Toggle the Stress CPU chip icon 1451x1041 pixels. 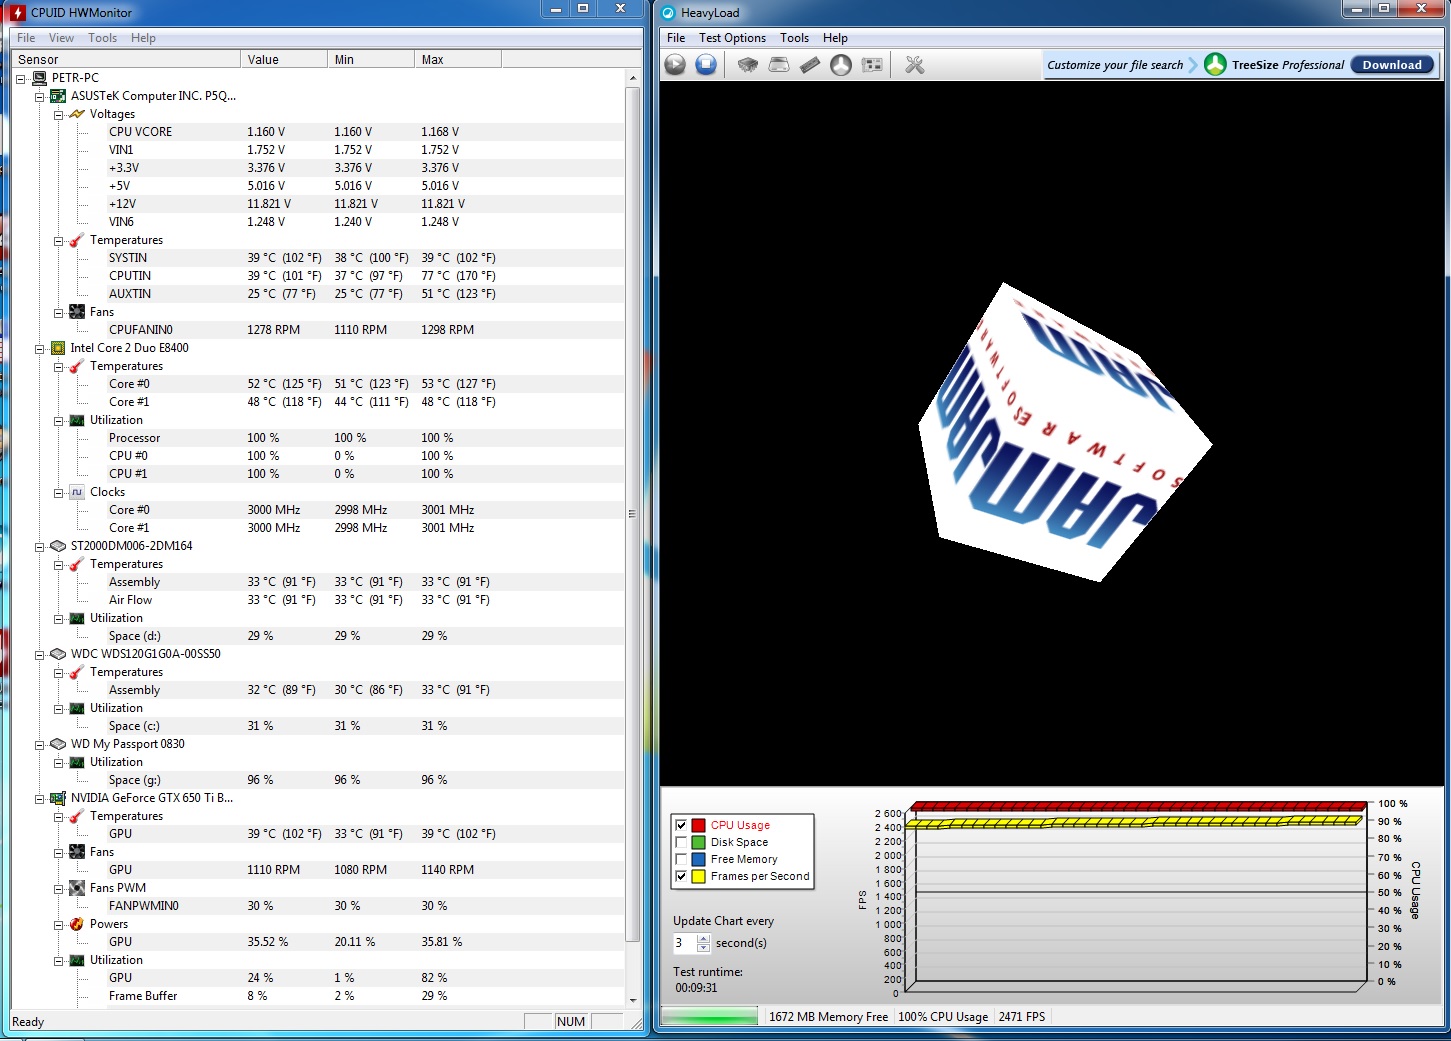747,65
